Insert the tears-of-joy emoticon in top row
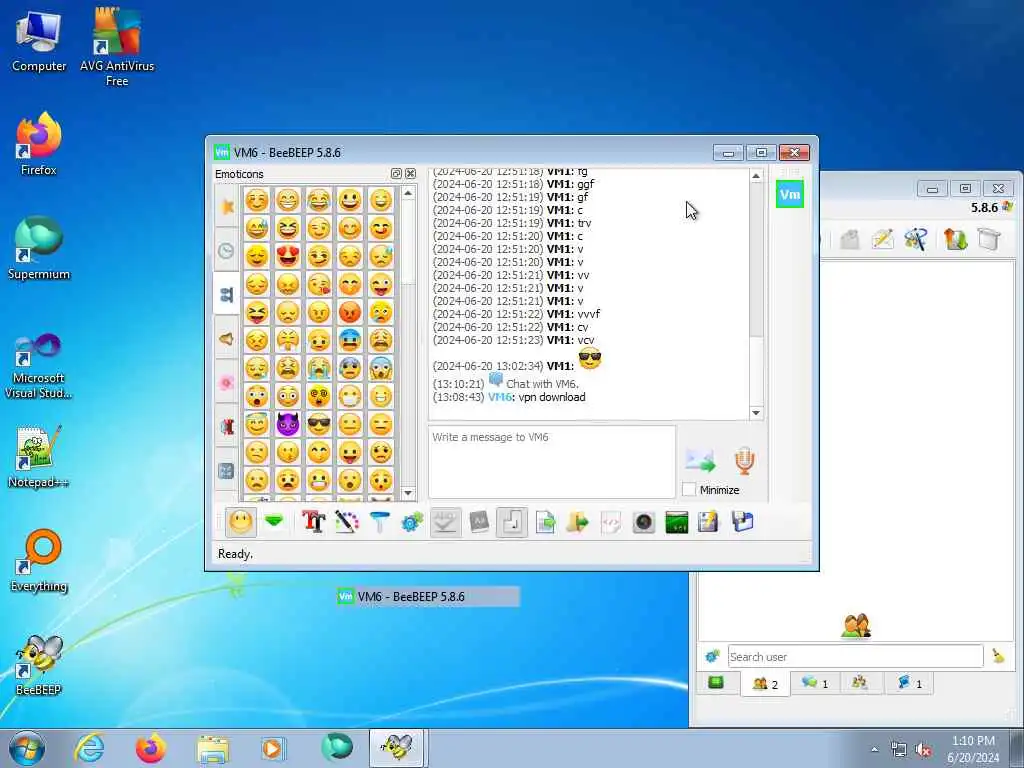The image size is (1024, 768). tap(319, 200)
